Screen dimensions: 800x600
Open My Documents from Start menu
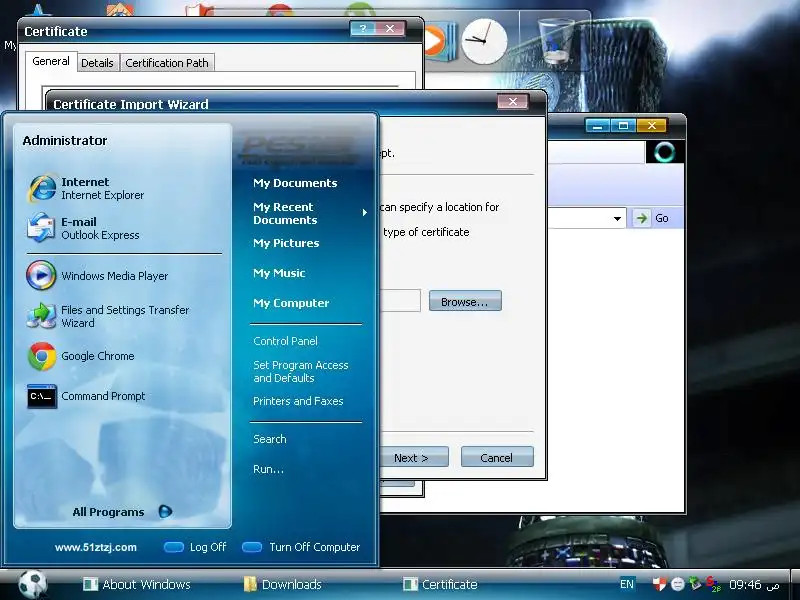(295, 183)
